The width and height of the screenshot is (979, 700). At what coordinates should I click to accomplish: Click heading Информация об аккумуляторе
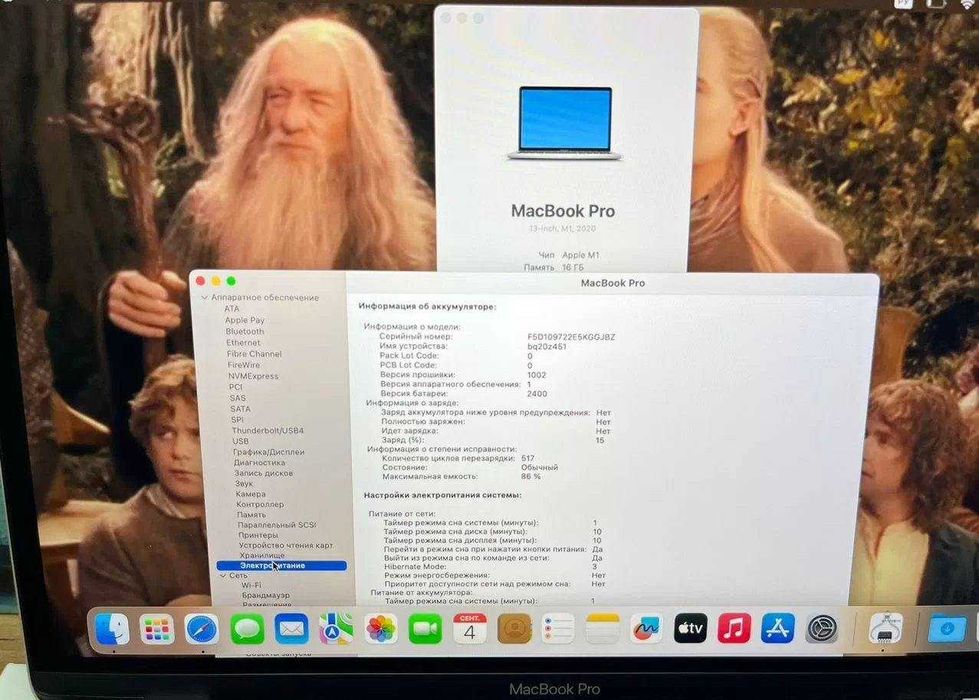tap(427, 307)
